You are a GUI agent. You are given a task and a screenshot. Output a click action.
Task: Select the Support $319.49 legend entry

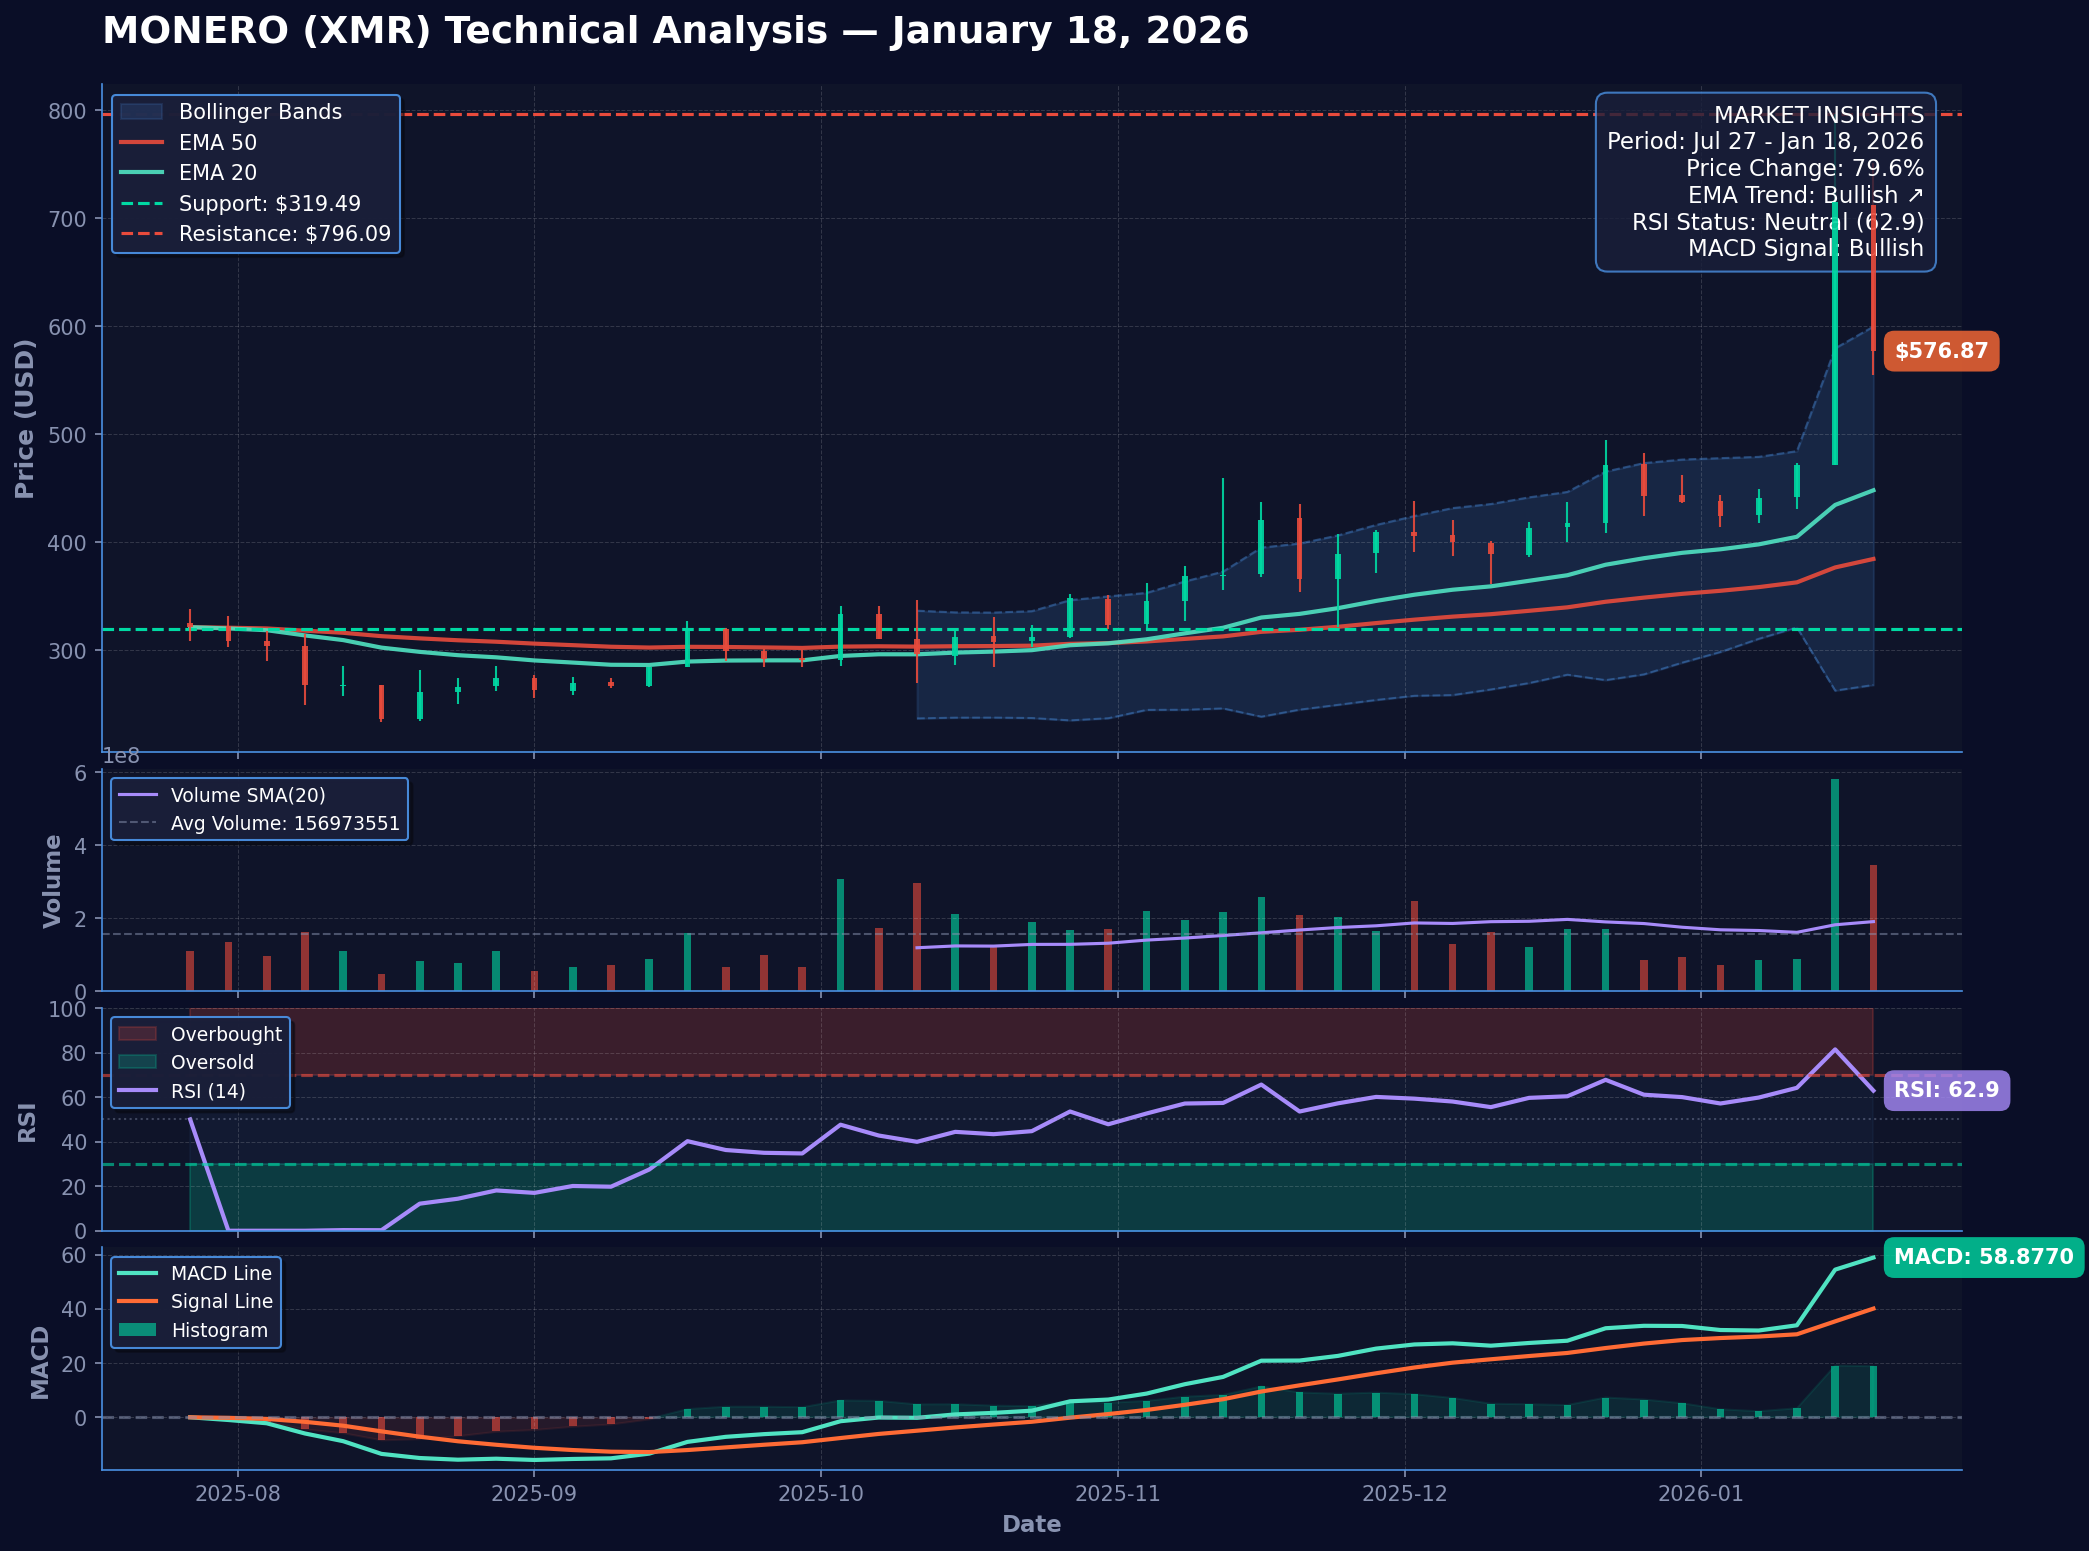coord(269,204)
